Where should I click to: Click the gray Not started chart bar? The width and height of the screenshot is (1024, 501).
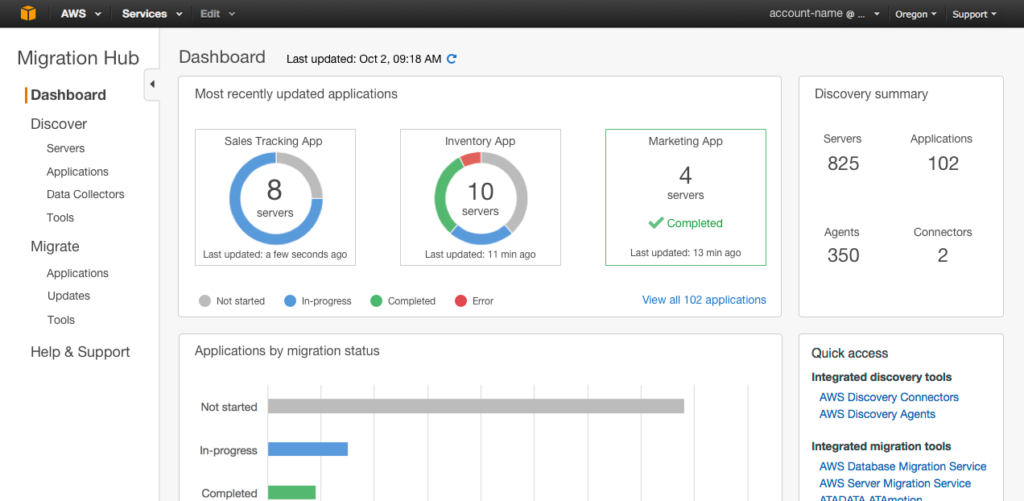click(x=475, y=406)
